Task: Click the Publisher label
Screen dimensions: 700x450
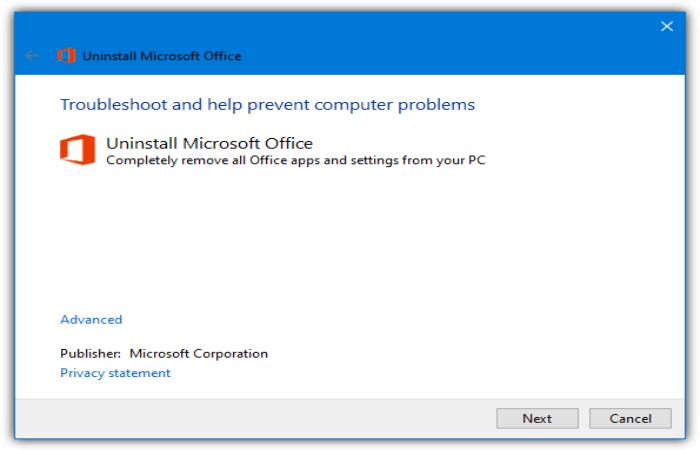Action: coord(90,354)
